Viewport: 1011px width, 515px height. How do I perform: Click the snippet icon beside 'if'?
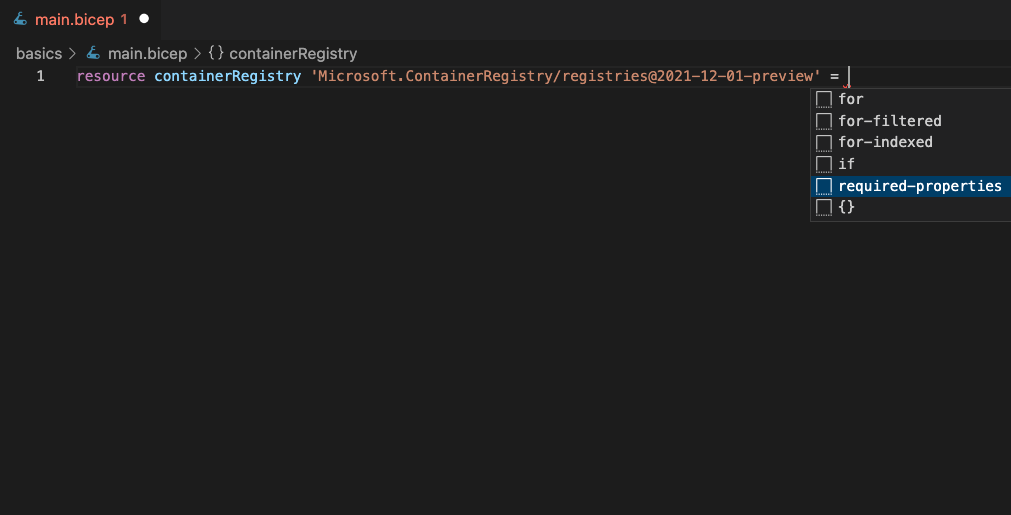[823, 164]
